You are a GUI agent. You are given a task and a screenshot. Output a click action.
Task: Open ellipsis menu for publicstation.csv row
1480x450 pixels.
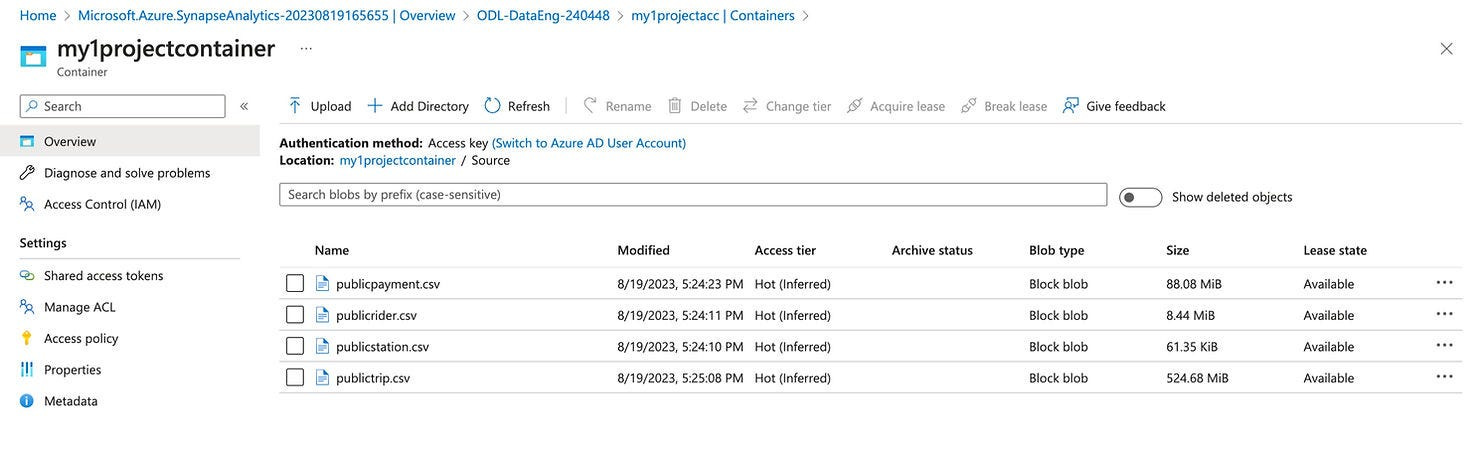point(1444,346)
